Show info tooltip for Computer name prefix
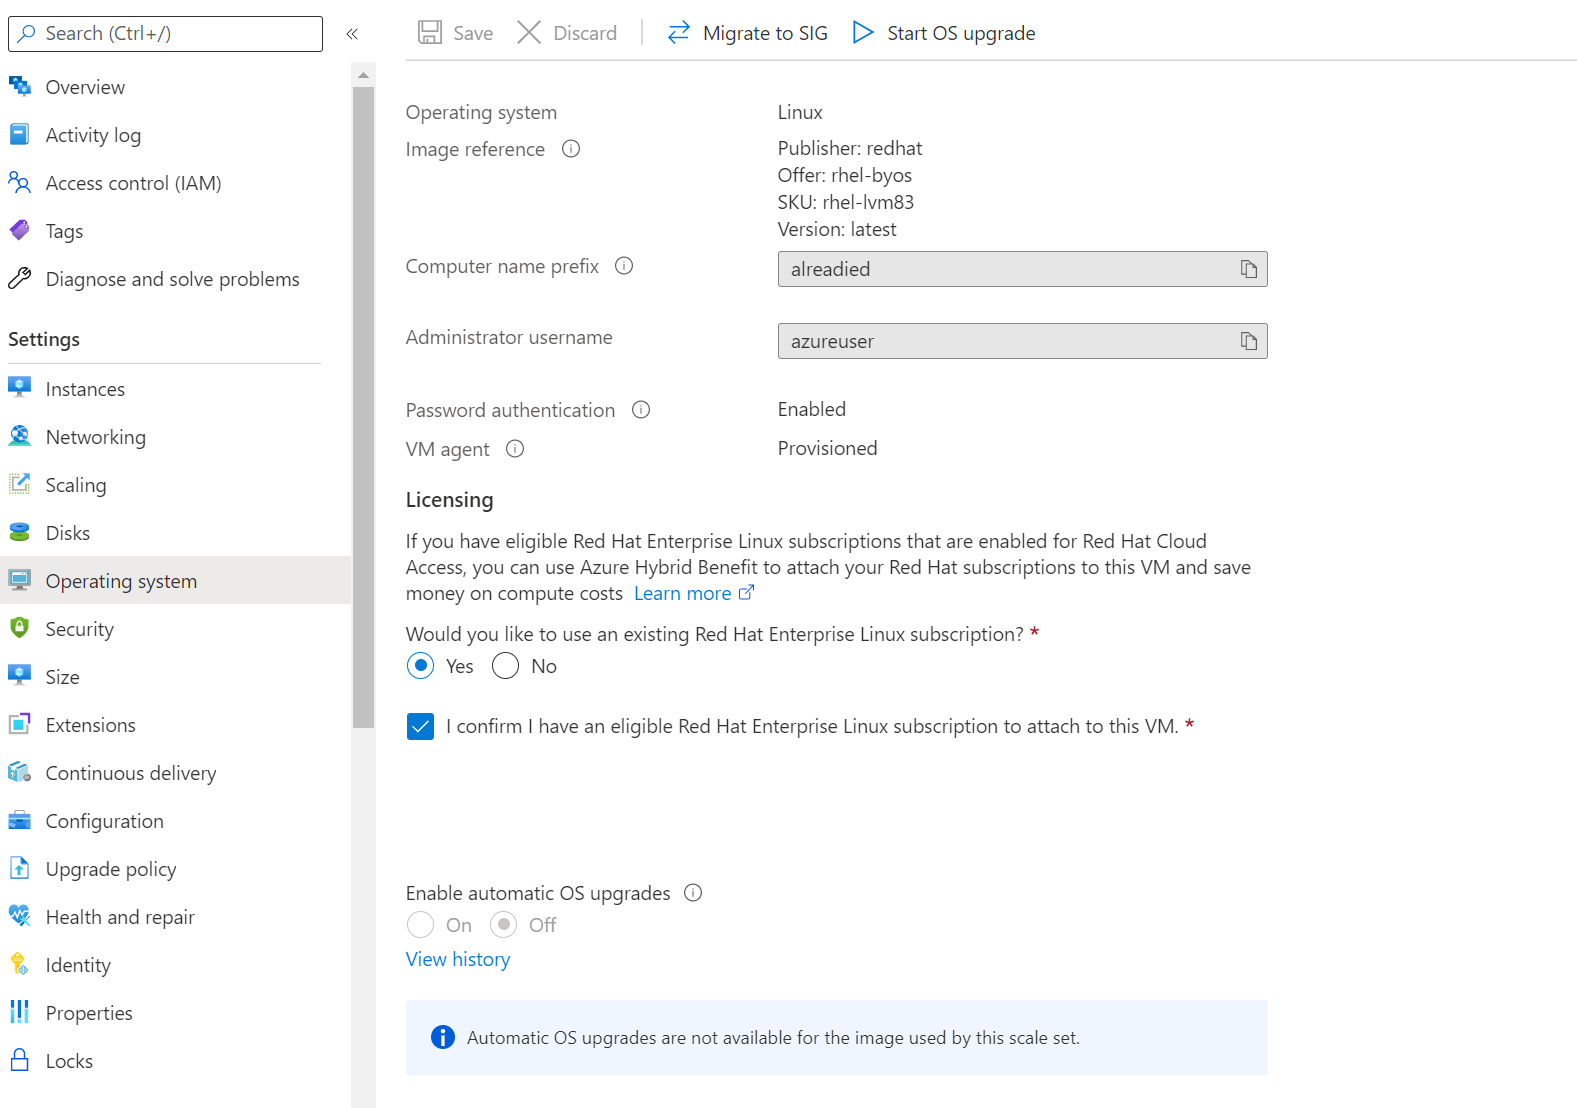The image size is (1577, 1108). click(x=624, y=266)
